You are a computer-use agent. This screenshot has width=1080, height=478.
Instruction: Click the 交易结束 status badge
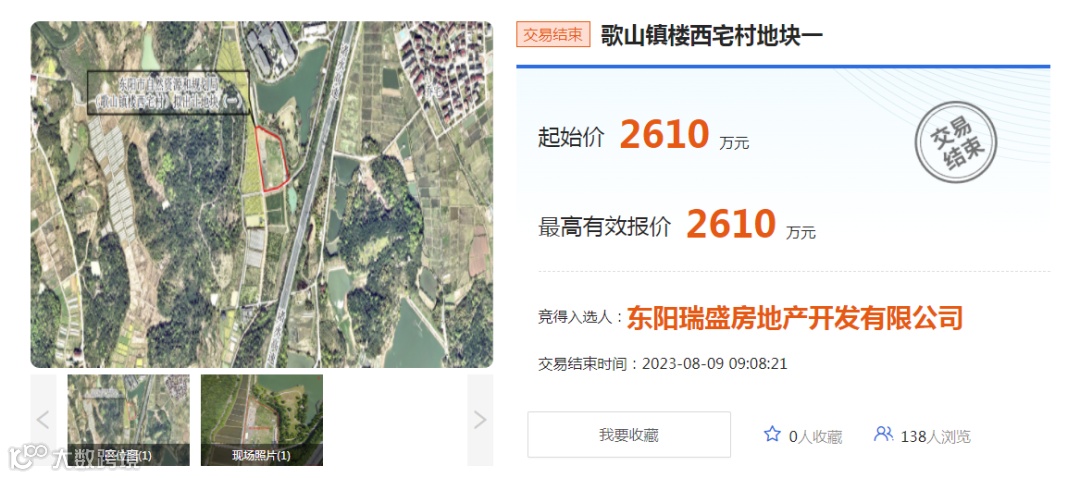tap(553, 35)
